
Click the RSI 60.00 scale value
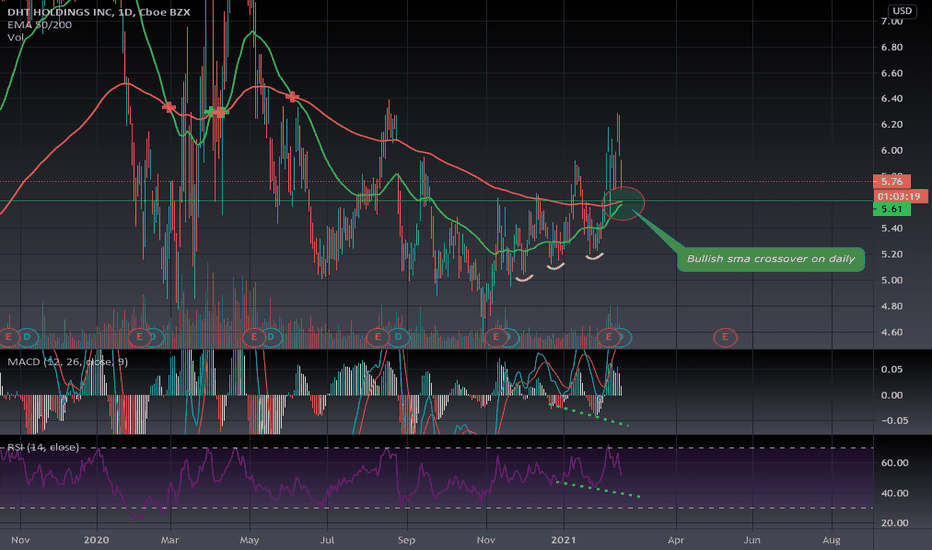point(894,463)
